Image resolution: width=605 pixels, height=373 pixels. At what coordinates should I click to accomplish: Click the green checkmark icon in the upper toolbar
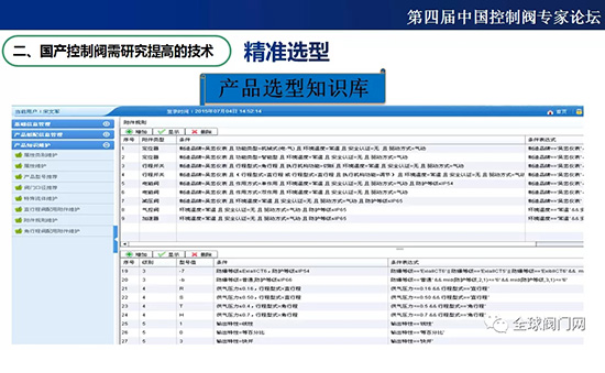click(x=162, y=132)
